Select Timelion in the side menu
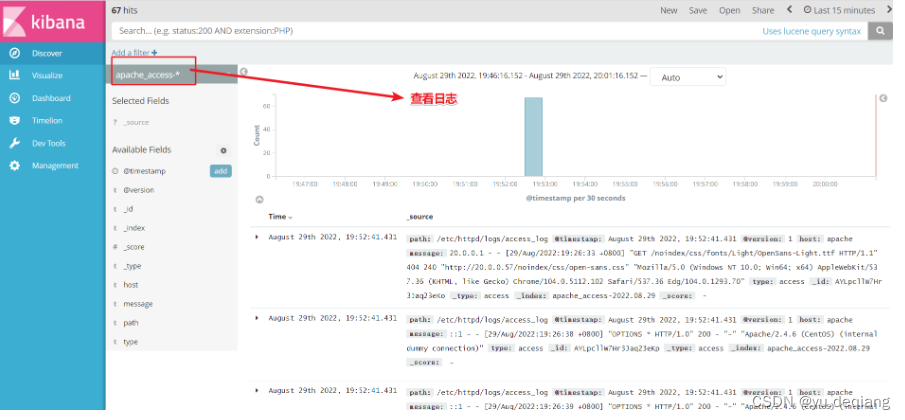The height and width of the screenshot is (420, 905). tap(47, 121)
